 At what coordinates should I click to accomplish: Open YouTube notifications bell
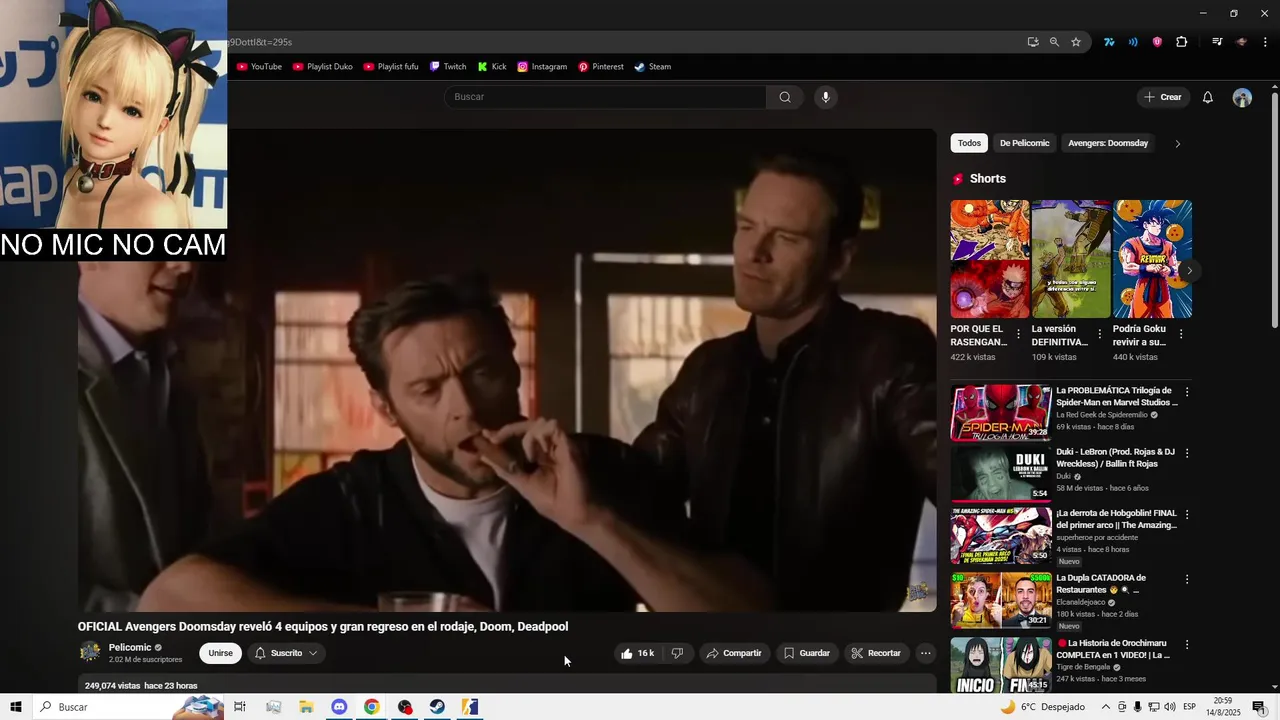(x=1208, y=97)
